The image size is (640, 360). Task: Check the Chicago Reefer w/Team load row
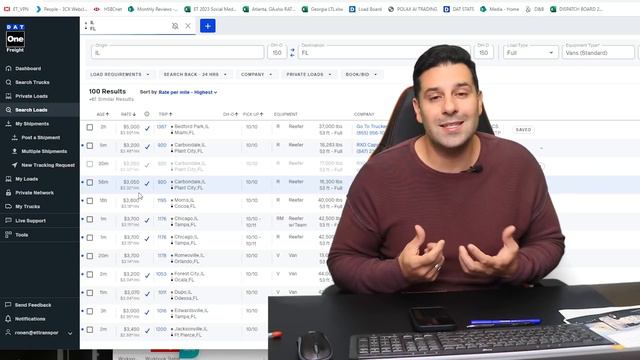coord(90,219)
